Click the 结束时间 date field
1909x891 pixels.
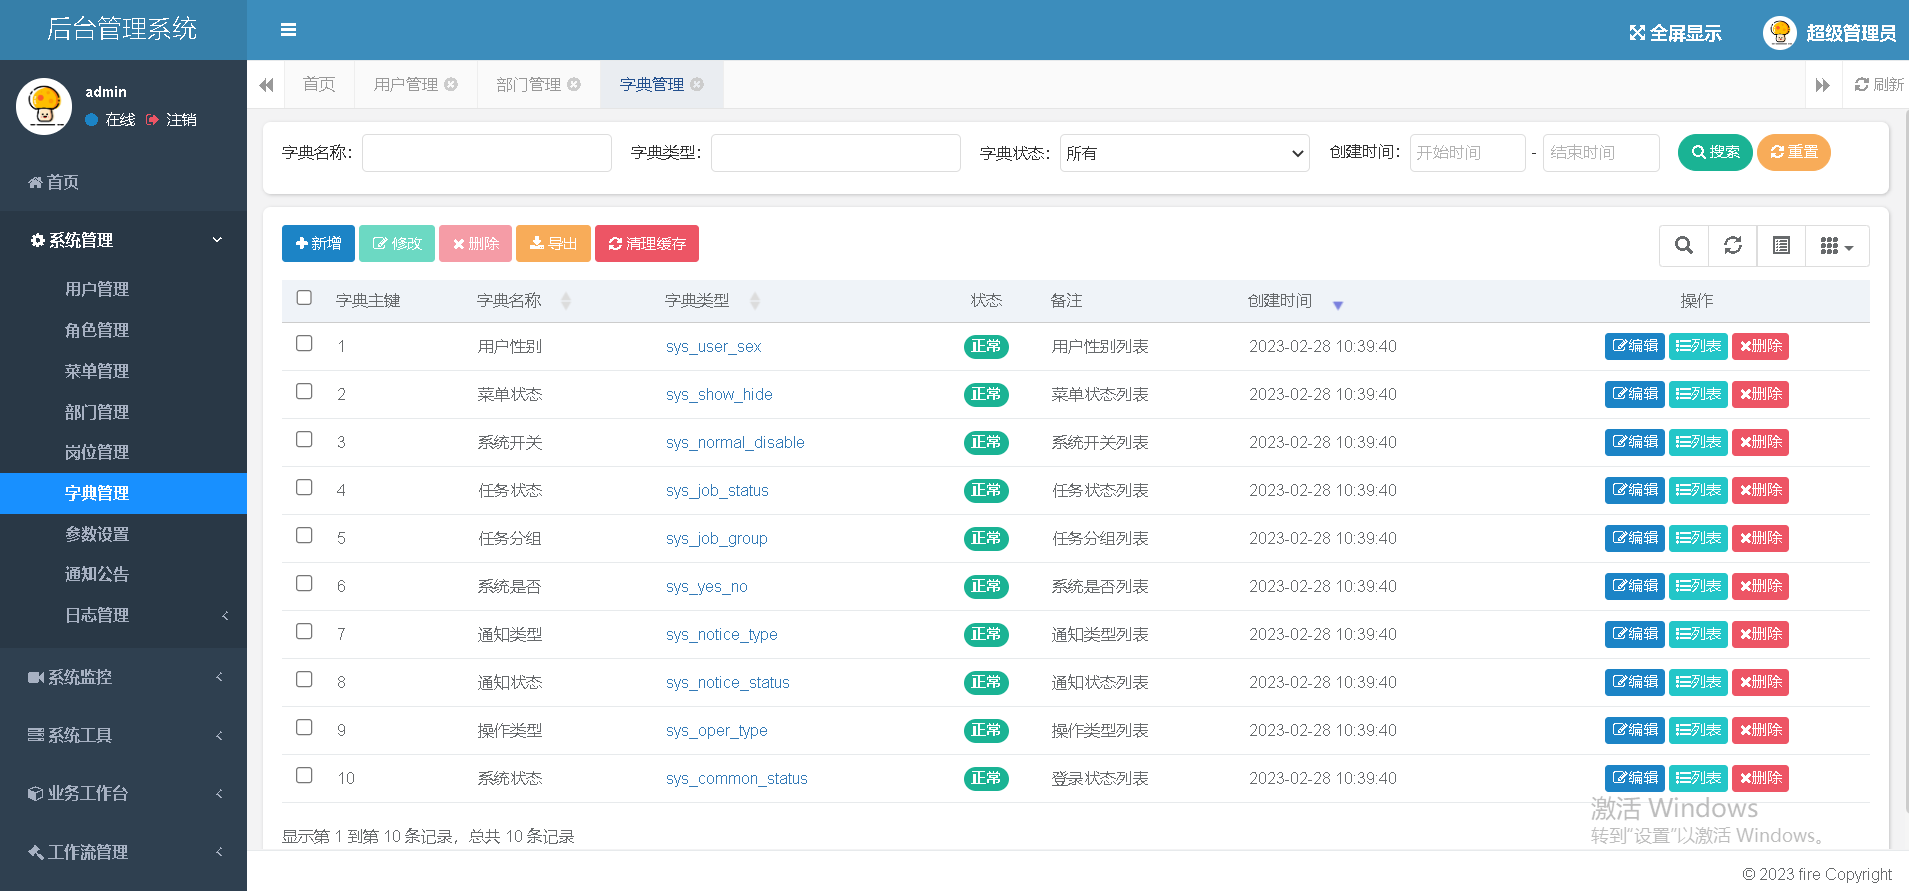coord(1601,153)
